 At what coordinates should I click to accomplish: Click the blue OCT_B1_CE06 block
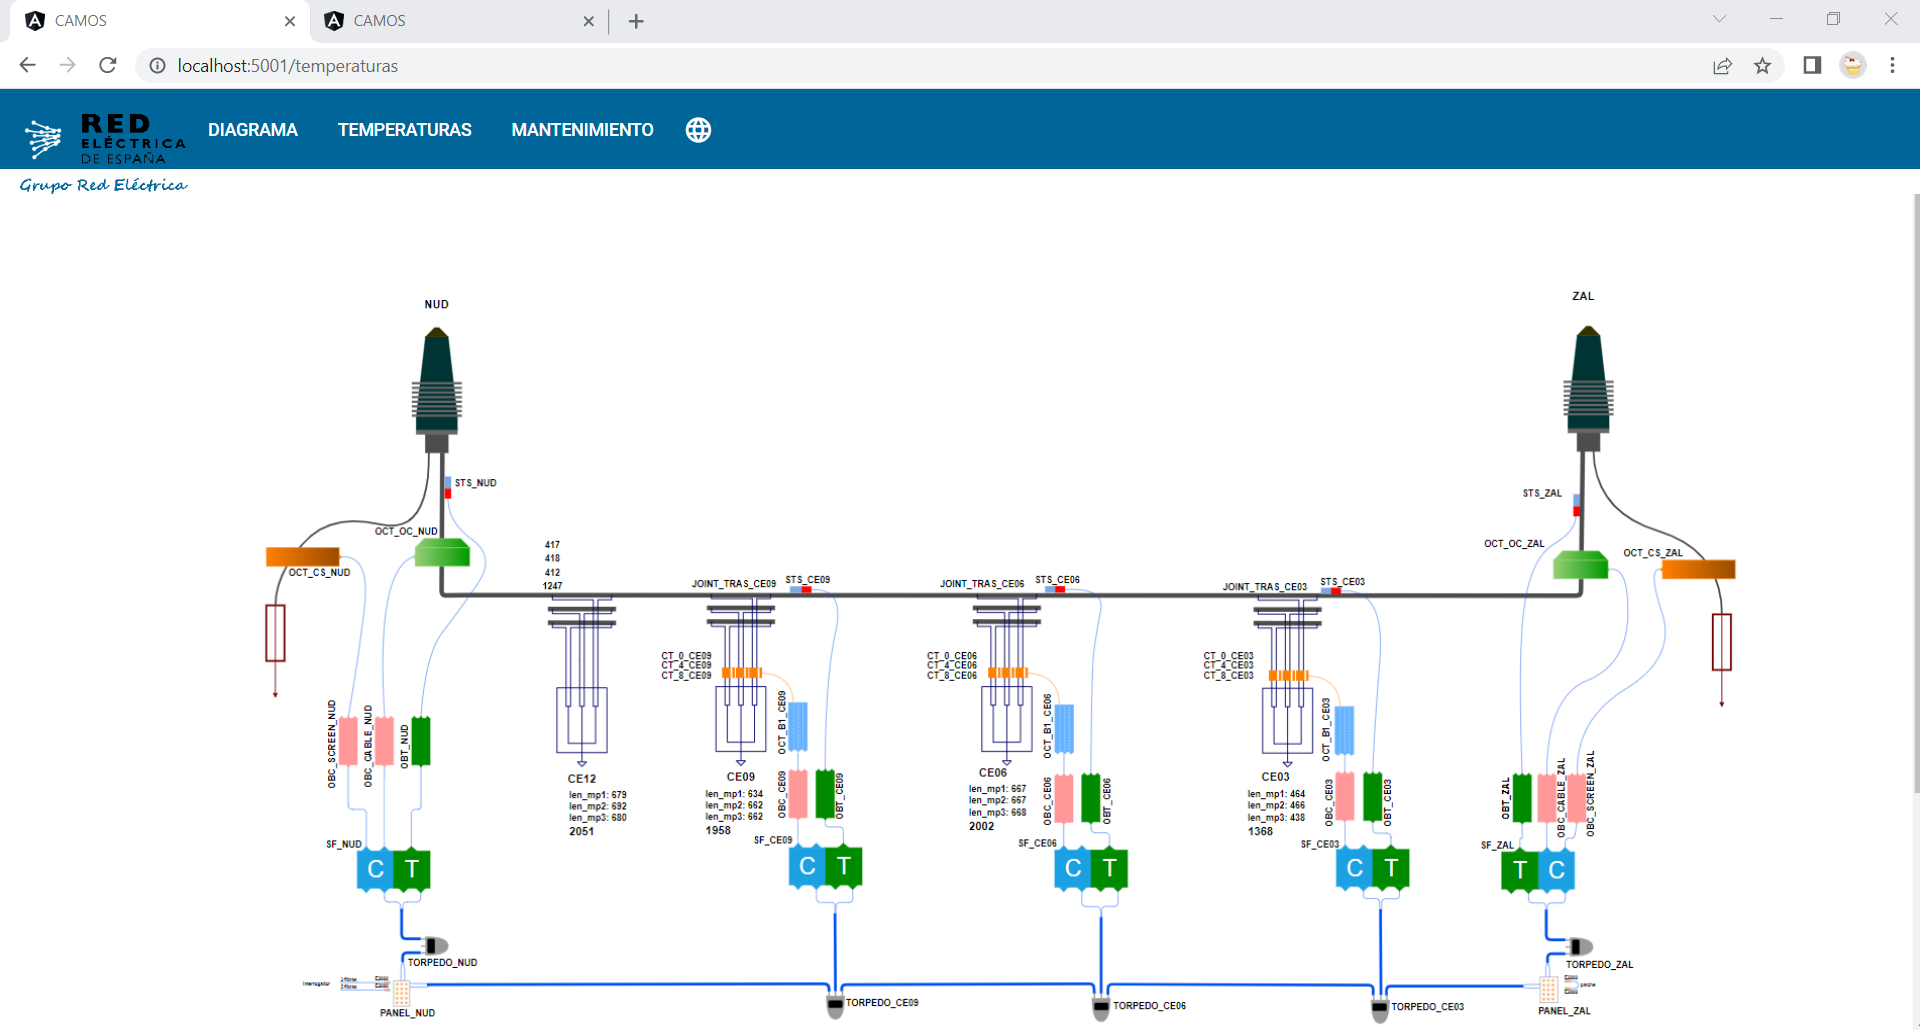coord(1064,729)
